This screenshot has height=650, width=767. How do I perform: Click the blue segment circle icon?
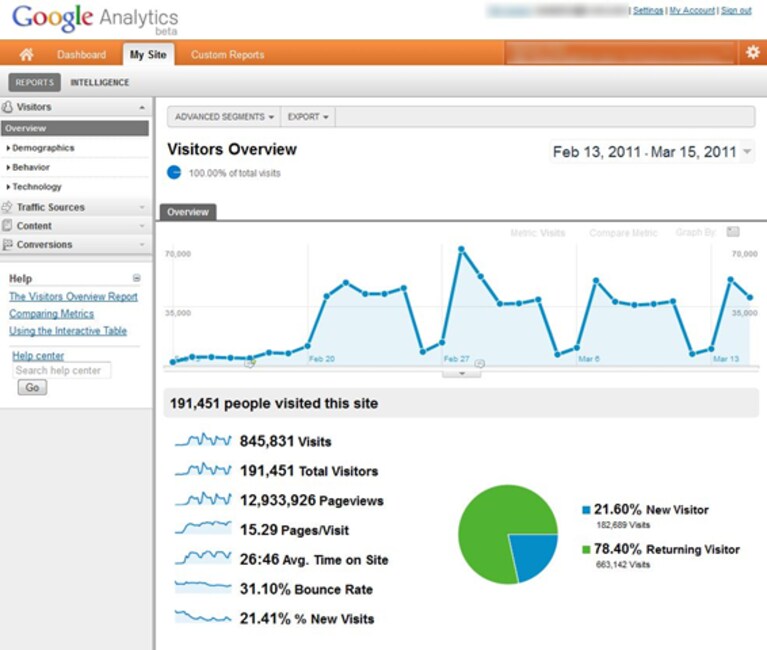click(174, 173)
